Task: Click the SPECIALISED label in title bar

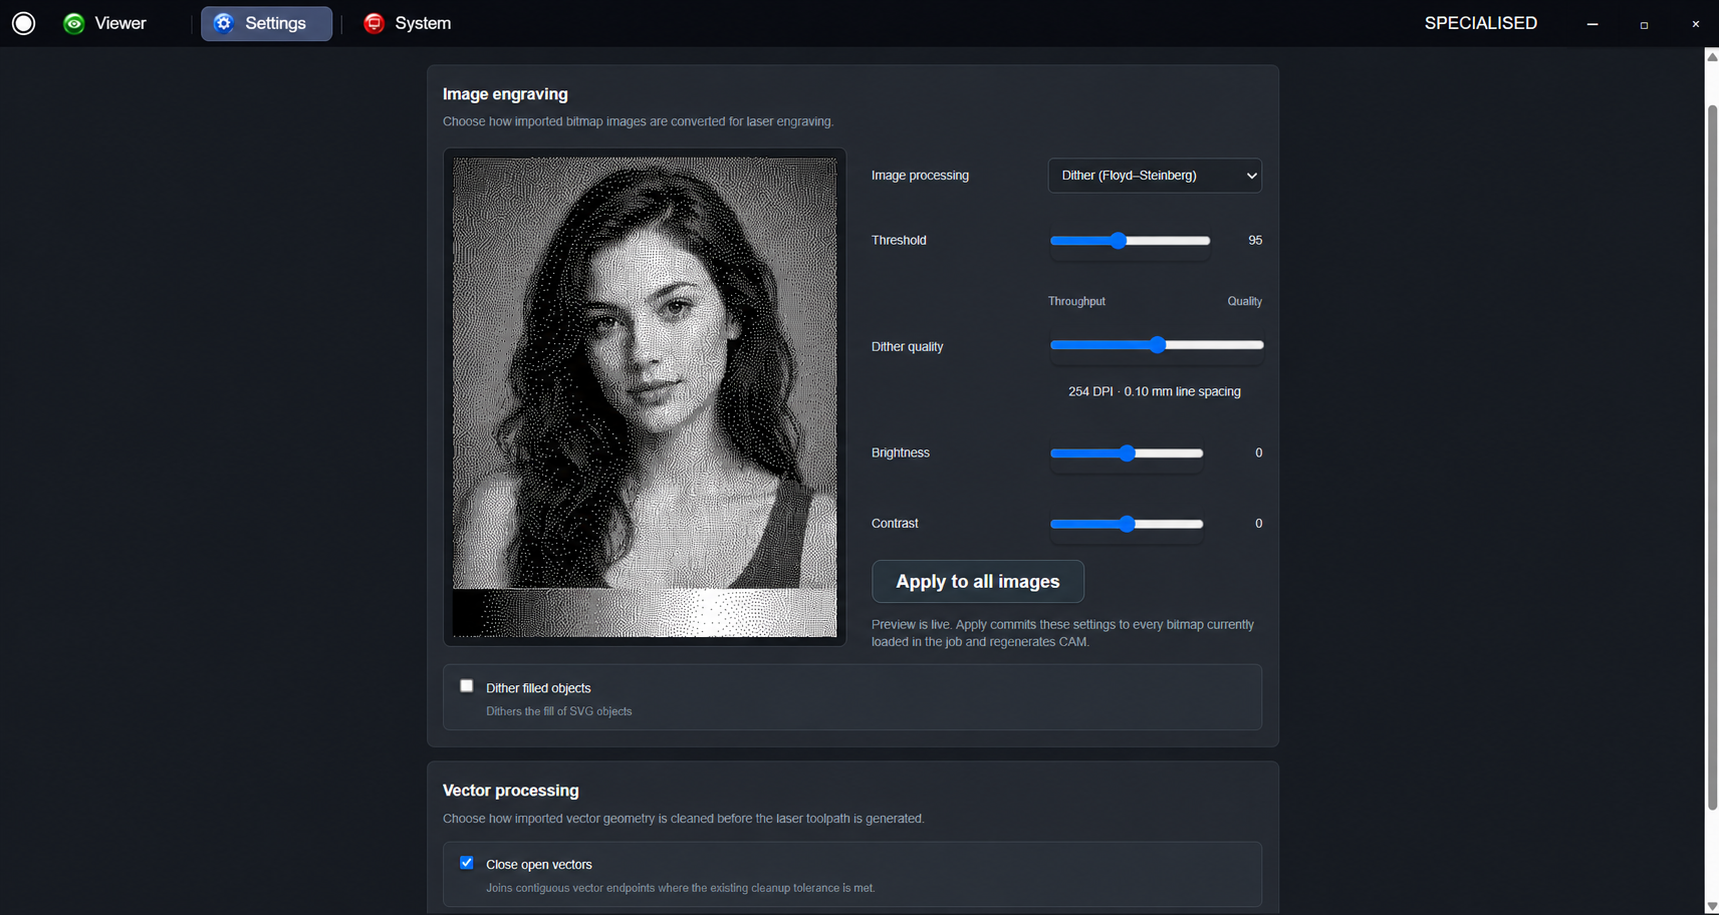Action: point(1480,23)
